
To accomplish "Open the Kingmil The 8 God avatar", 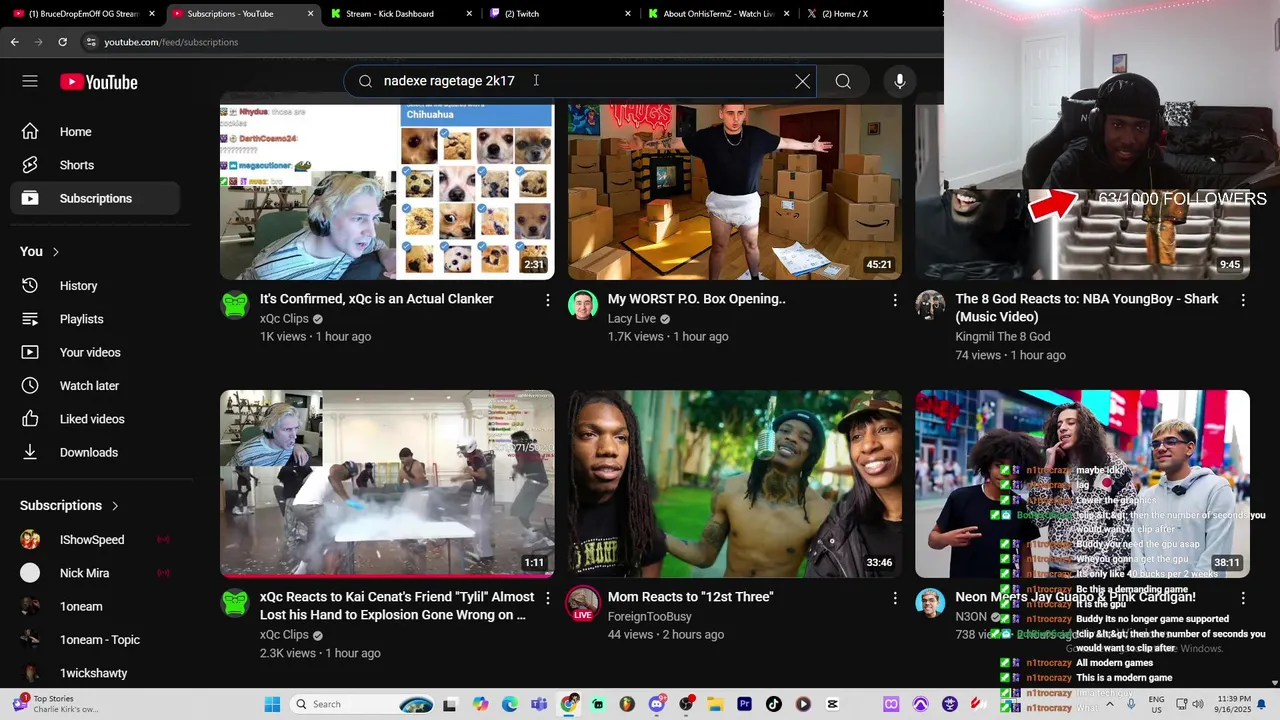I will click(930, 305).
